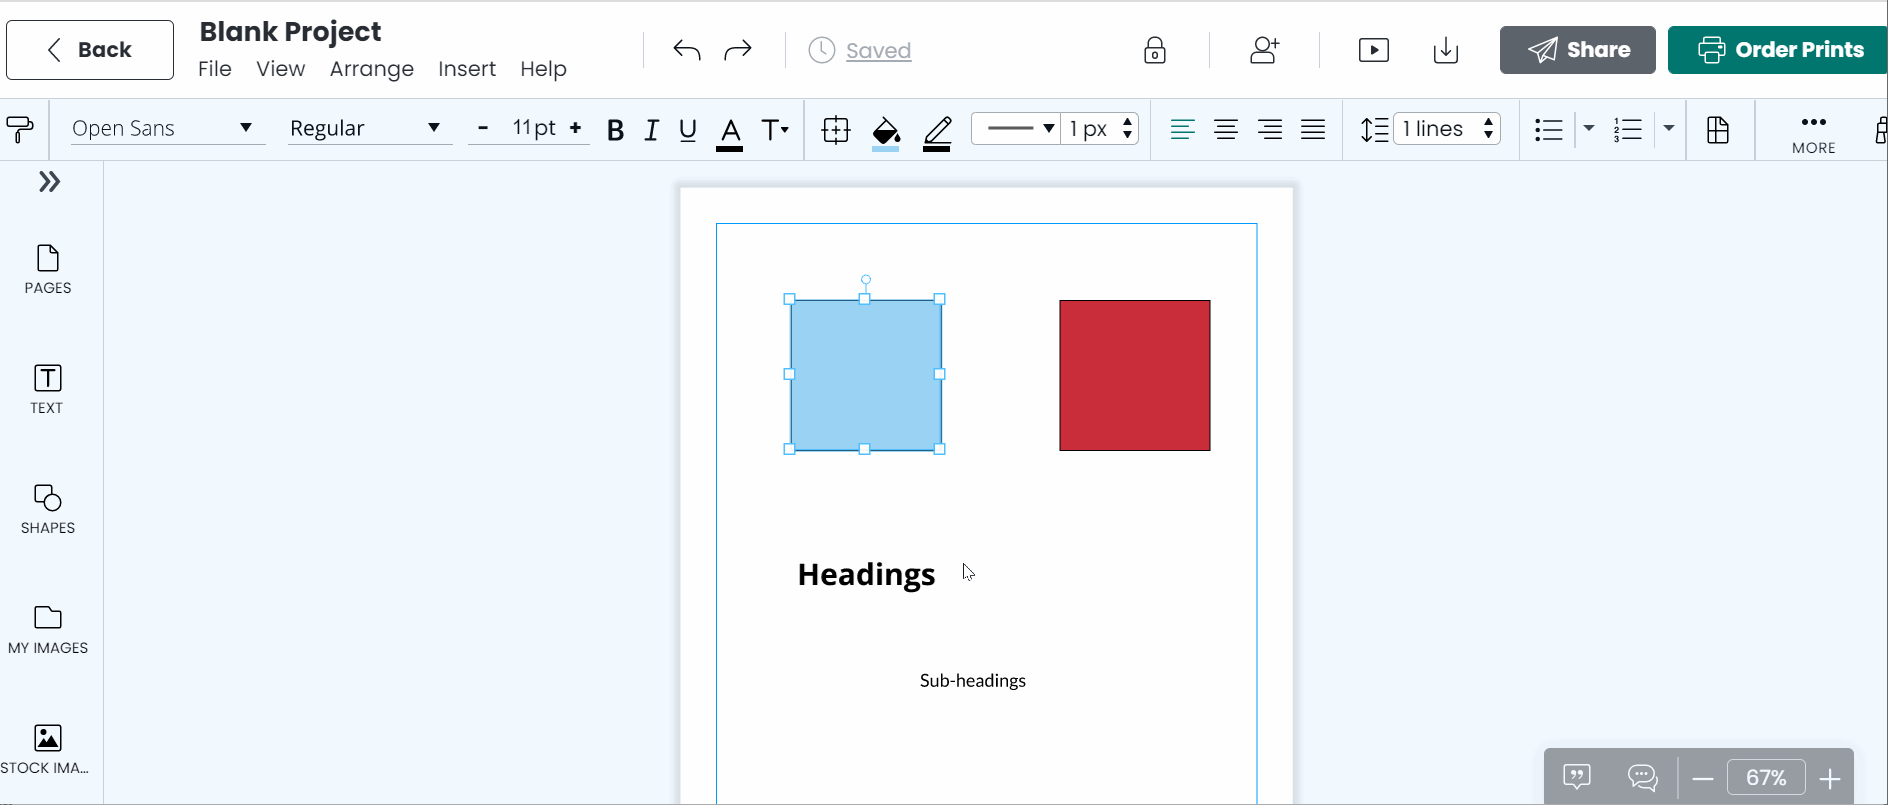Expand the bulleted list style arrow
1888x805 pixels.
(1589, 128)
